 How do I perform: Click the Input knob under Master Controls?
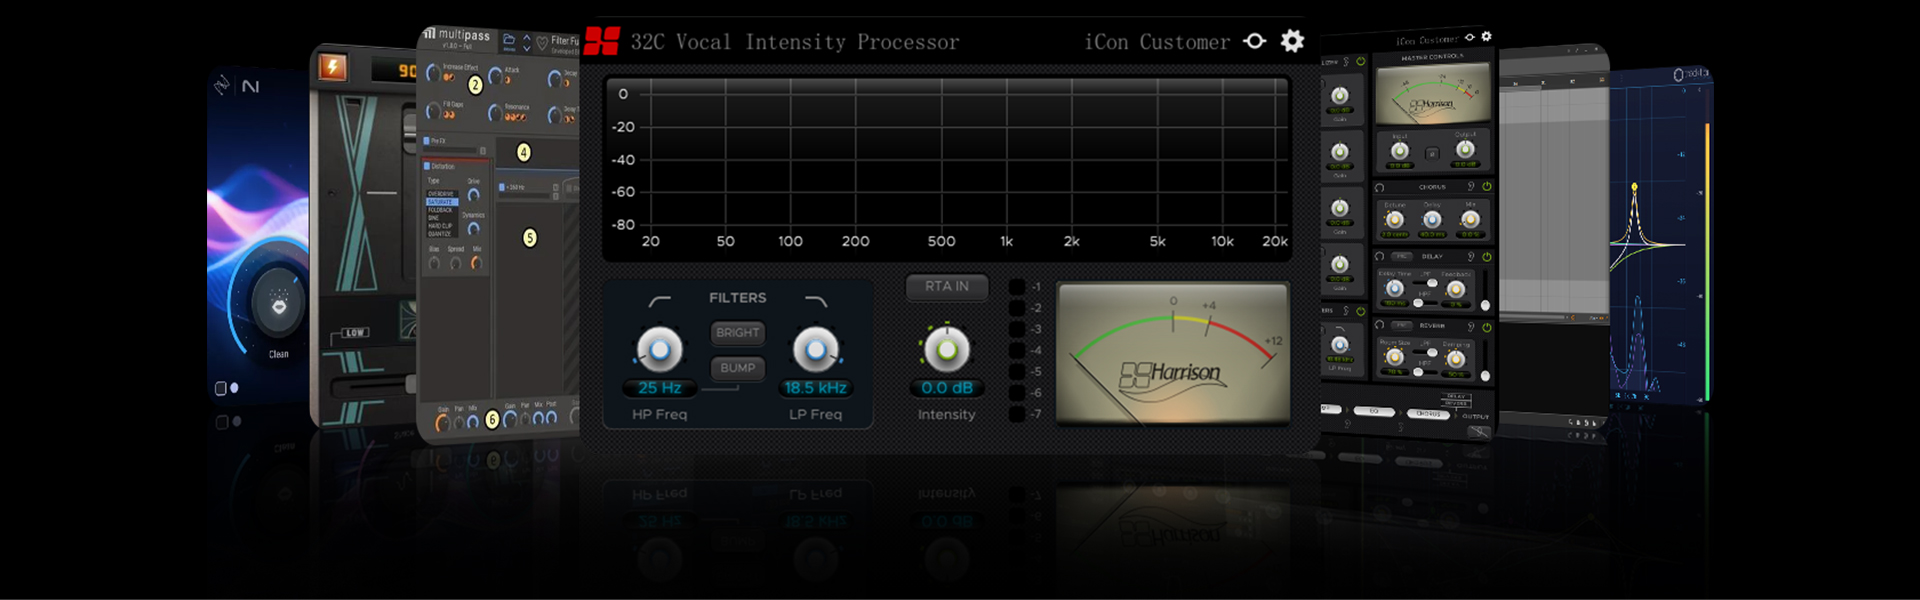coord(1399,150)
